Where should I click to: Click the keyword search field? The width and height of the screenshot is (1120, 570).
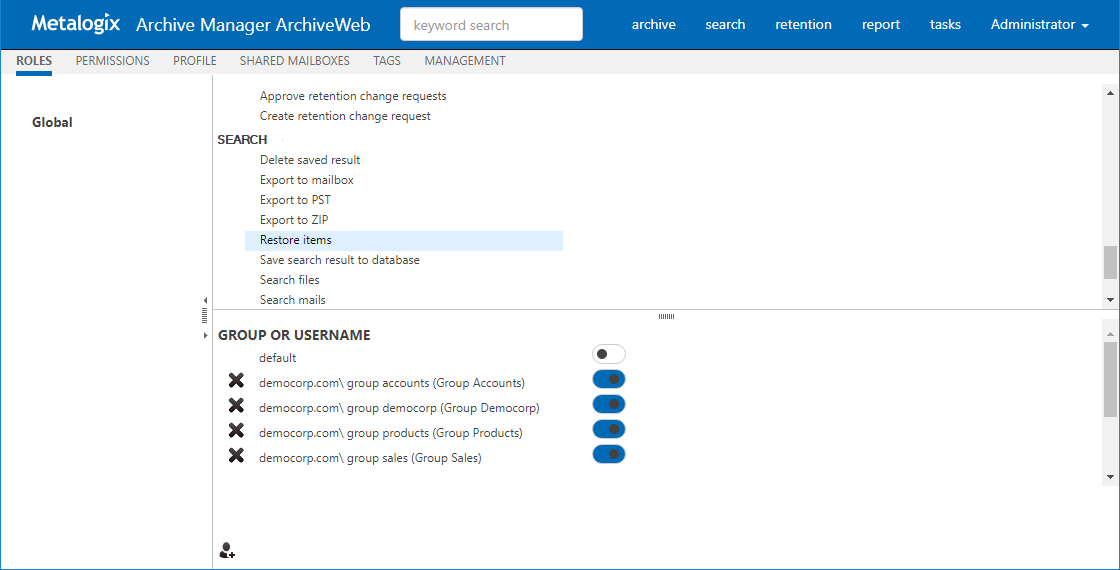491,25
